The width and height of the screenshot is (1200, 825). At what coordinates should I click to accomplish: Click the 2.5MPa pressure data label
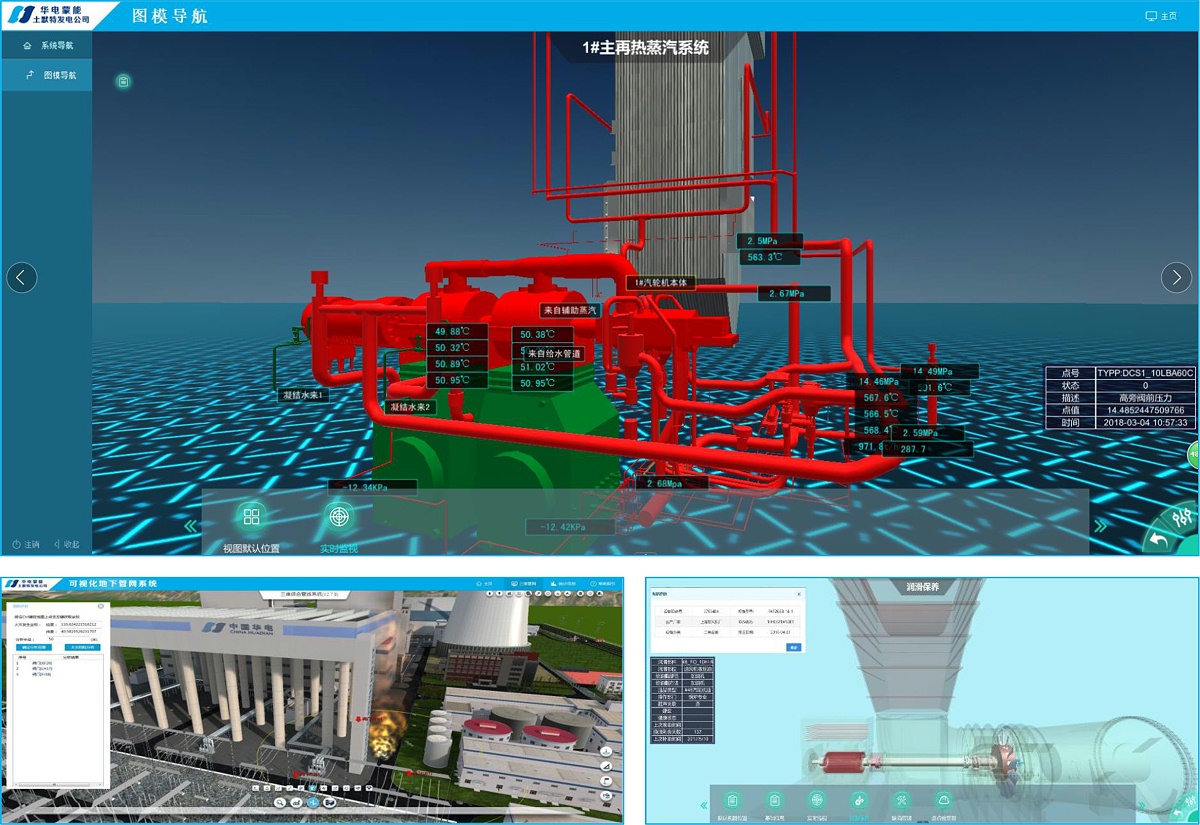[x=770, y=241]
